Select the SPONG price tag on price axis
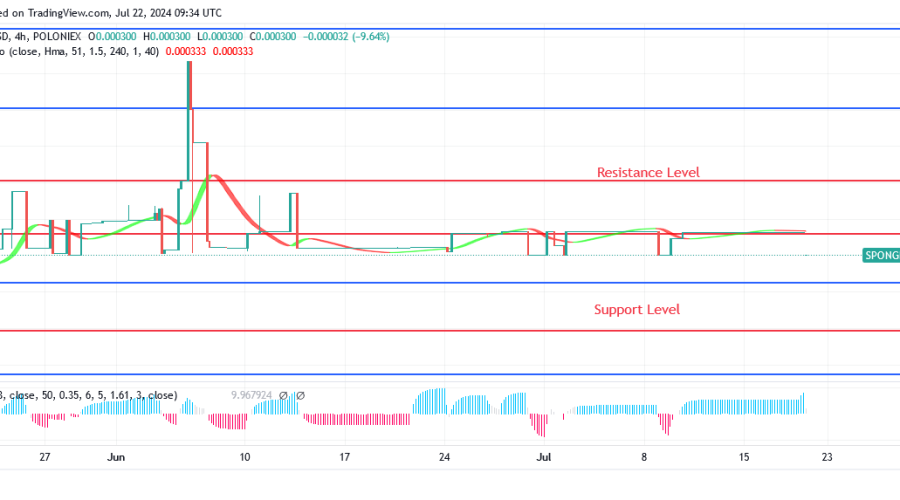This screenshot has height=500, width=900. 881,255
